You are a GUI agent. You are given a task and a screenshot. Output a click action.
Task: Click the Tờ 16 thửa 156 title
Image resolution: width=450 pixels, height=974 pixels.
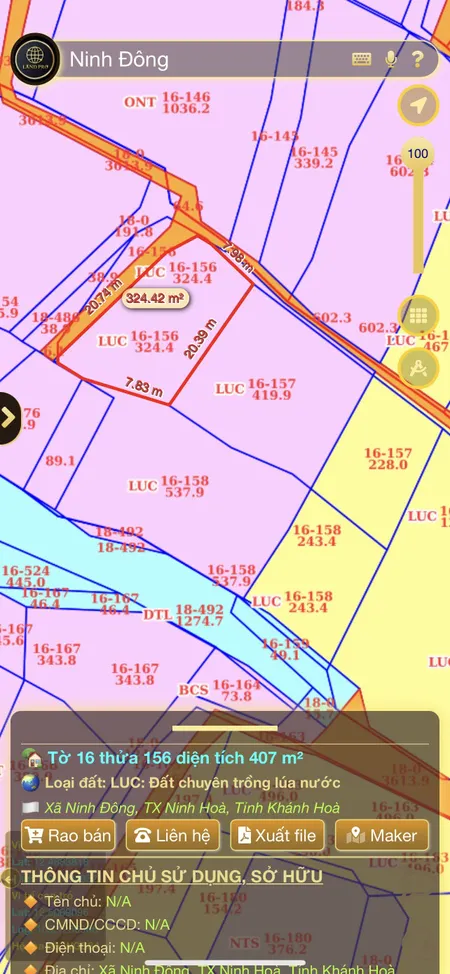176,758
